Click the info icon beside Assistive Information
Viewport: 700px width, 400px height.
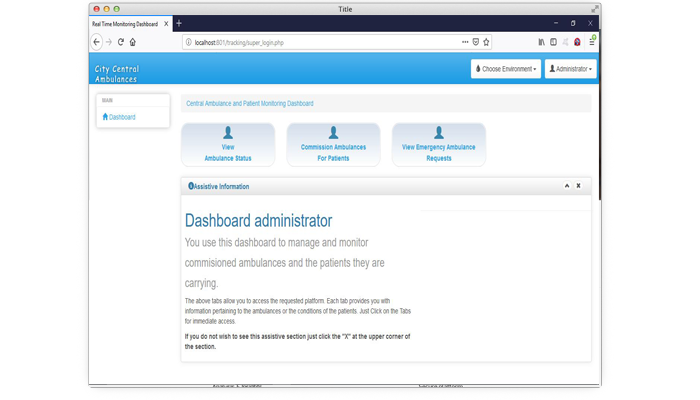coord(190,186)
